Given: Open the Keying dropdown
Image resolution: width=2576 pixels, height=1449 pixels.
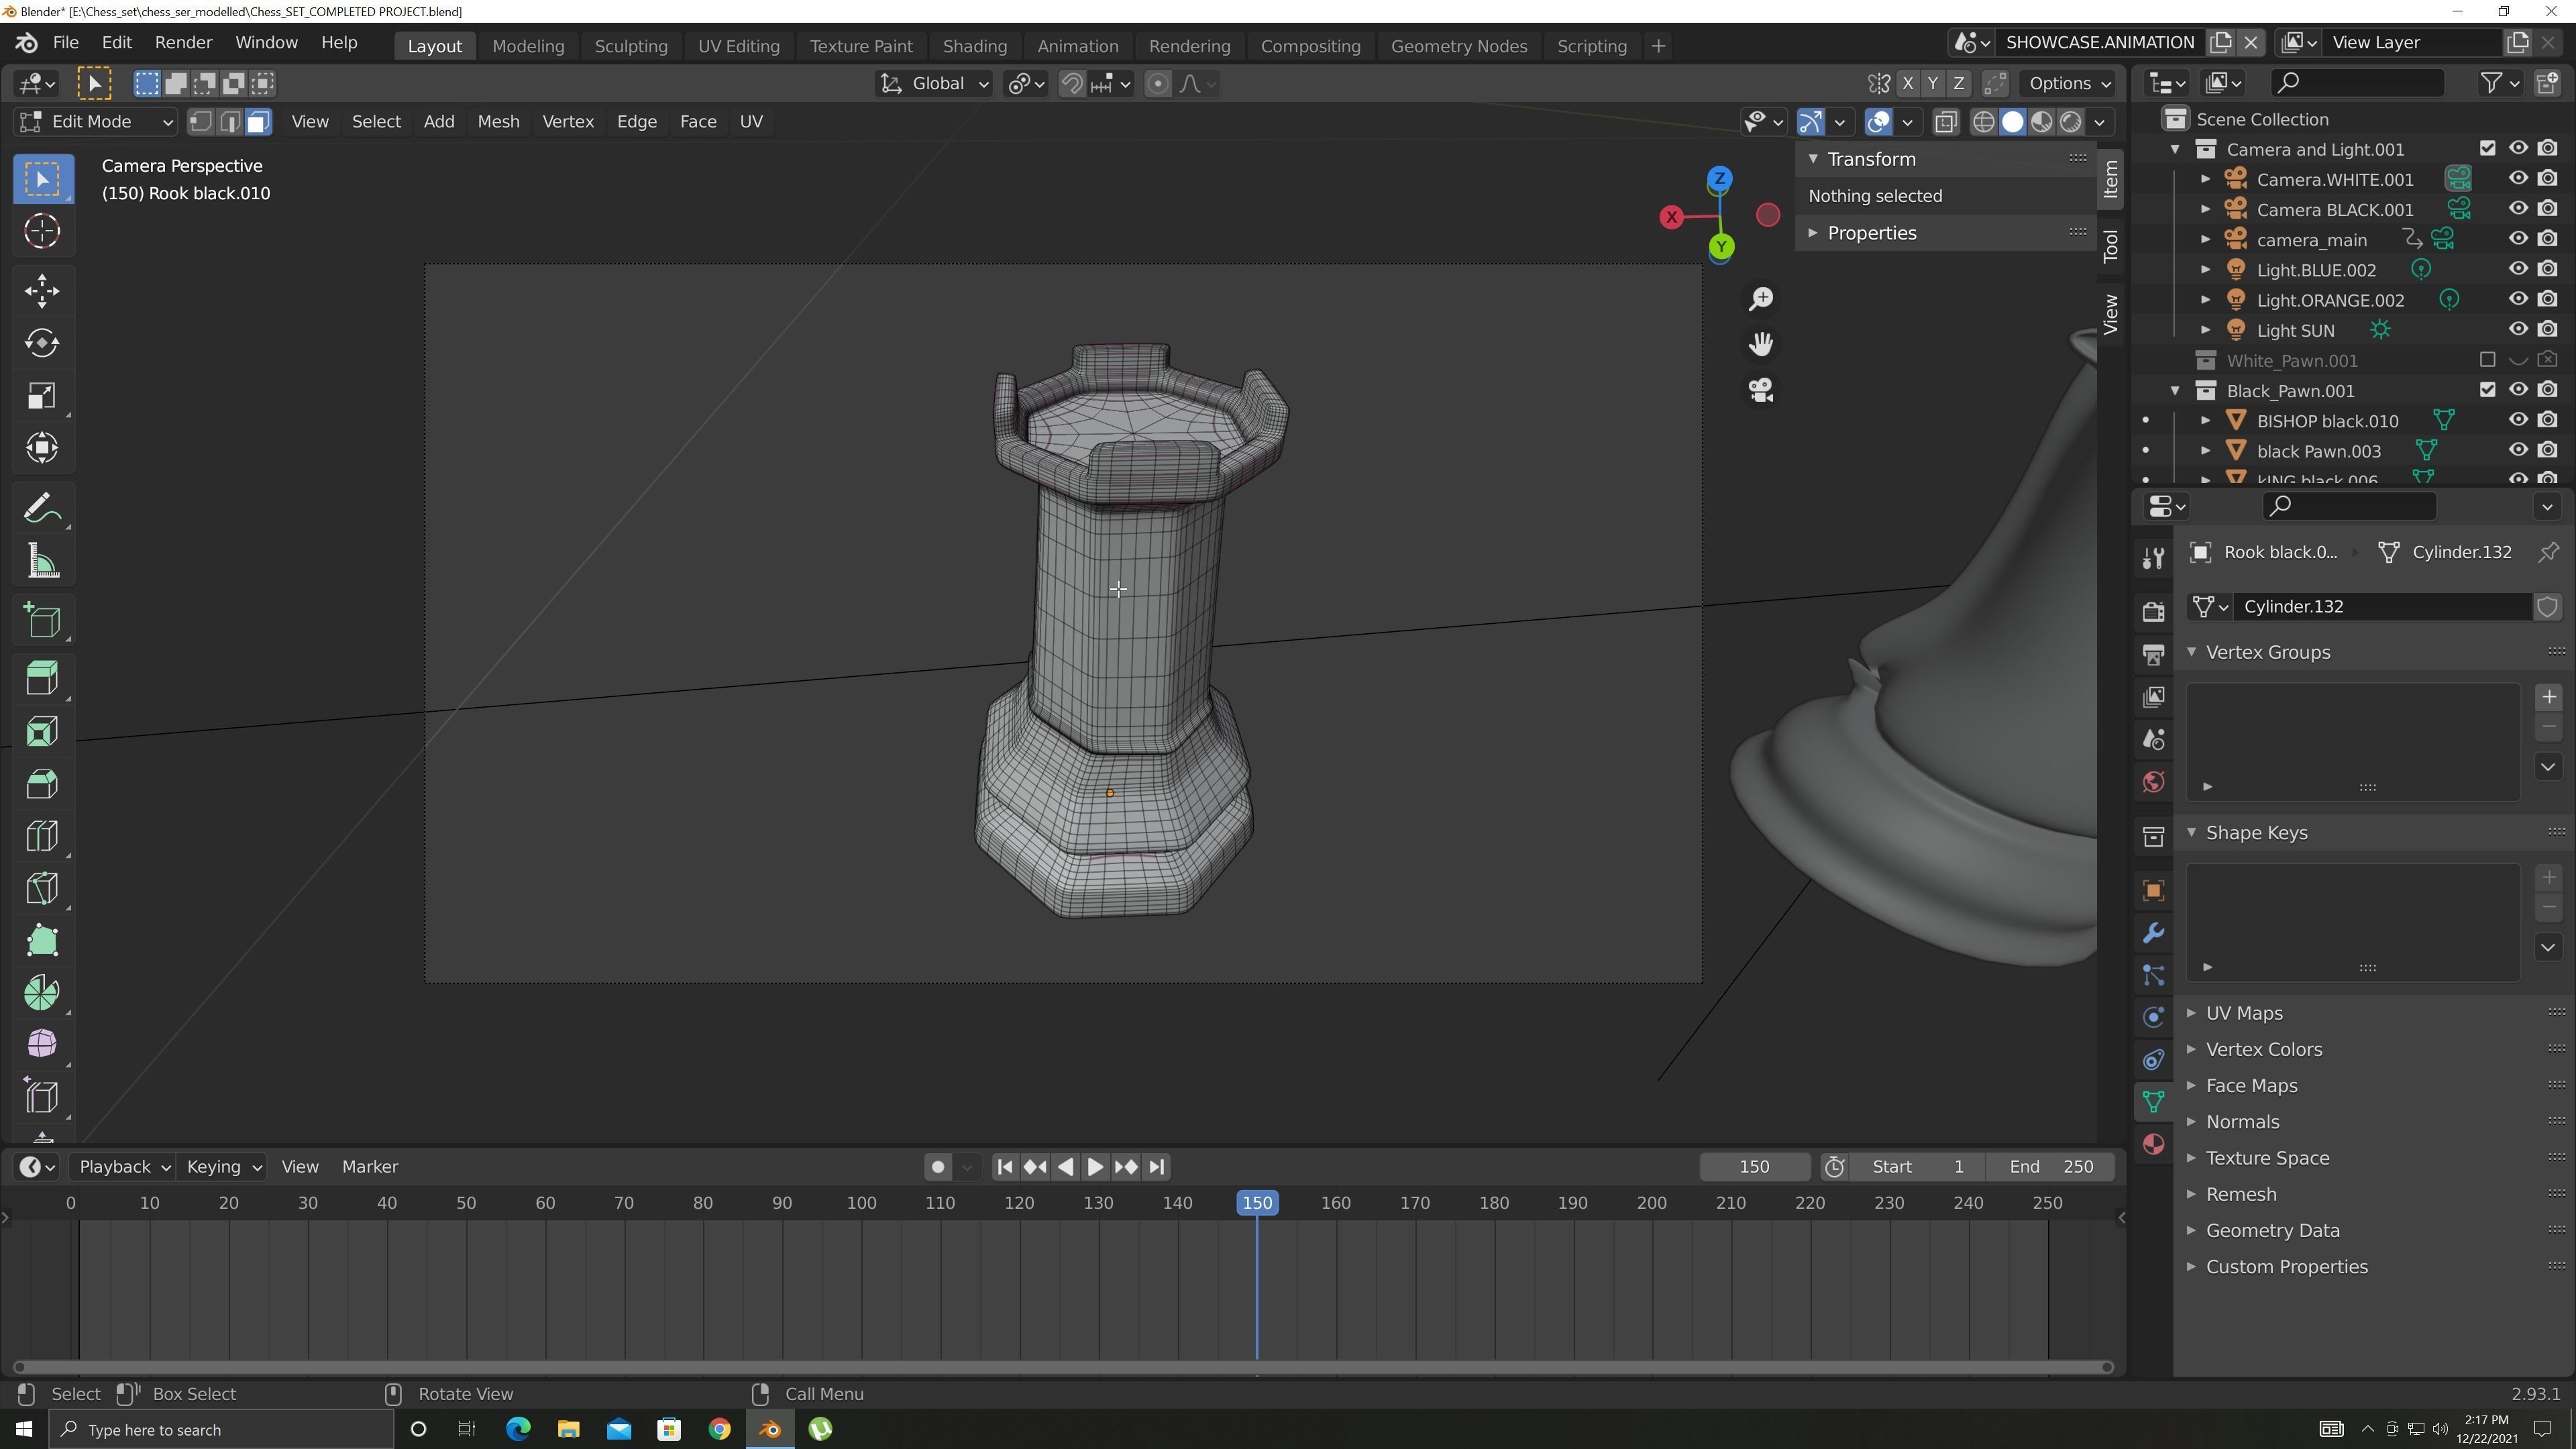Looking at the screenshot, I should pos(223,1167).
